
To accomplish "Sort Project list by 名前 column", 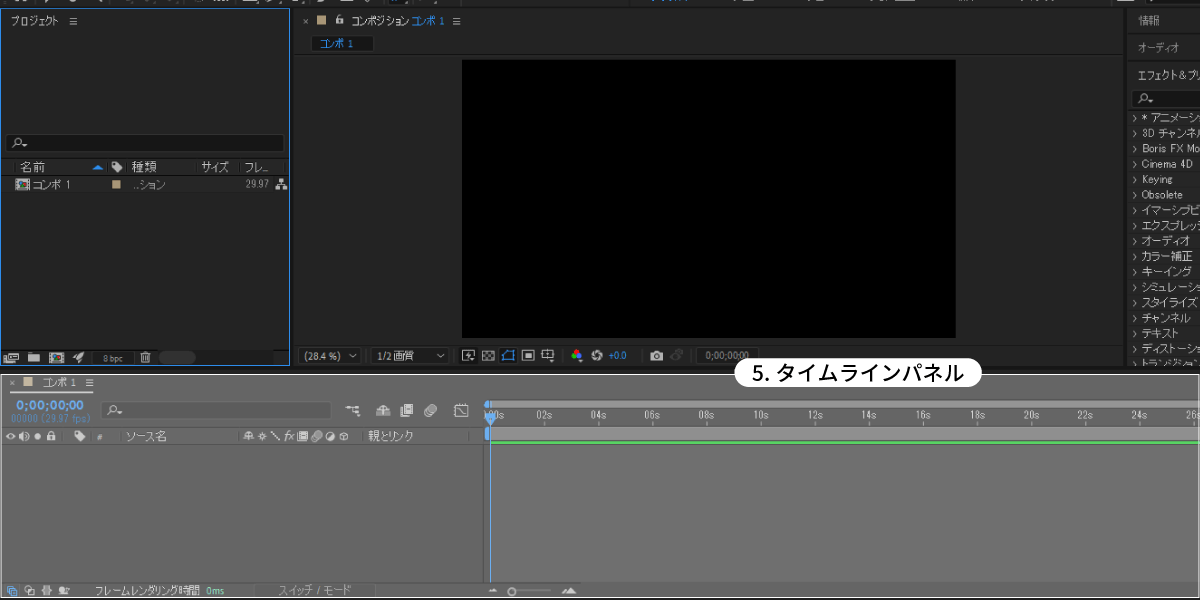I will pyautogui.click(x=33, y=167).
